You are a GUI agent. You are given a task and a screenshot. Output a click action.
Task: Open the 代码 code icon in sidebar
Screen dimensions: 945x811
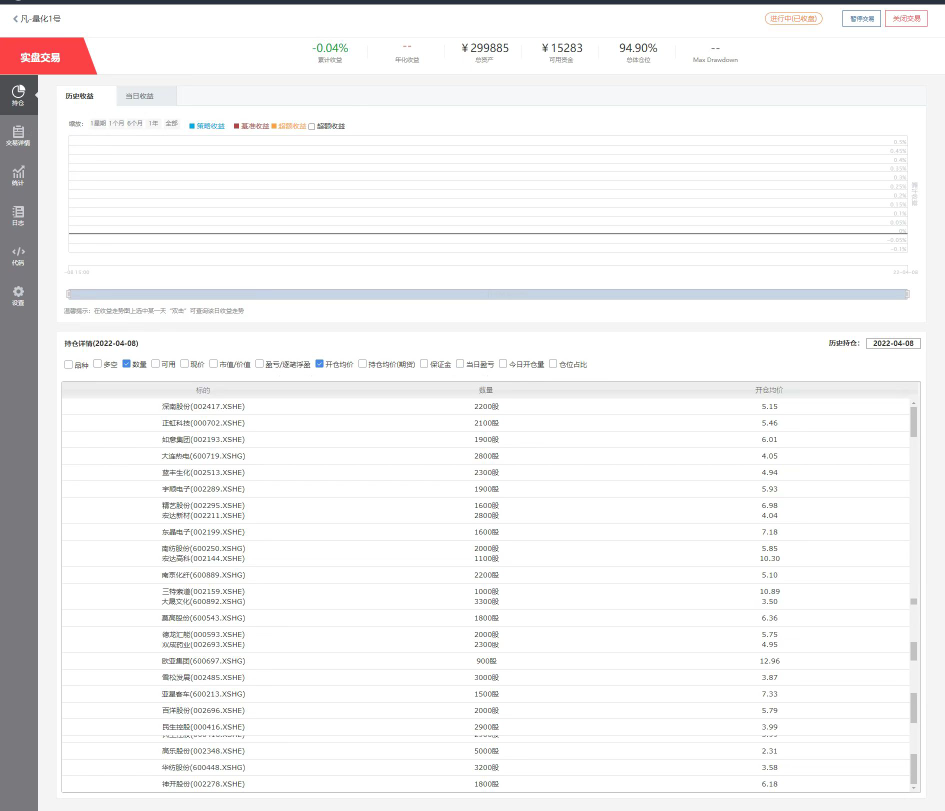click(18, 253)
